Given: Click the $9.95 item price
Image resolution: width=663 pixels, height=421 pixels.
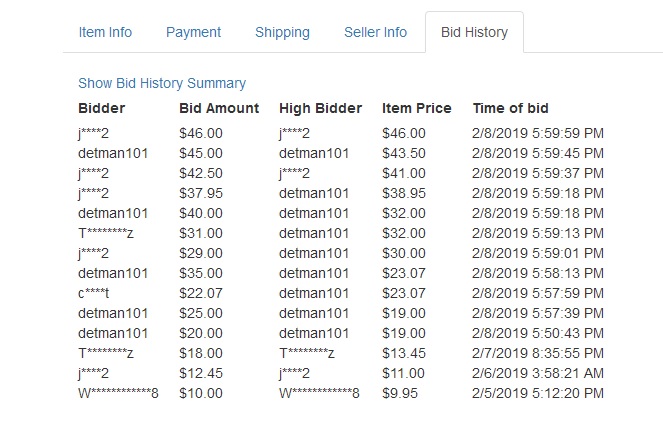Looking at the screenshot, I should coord(400,393).
